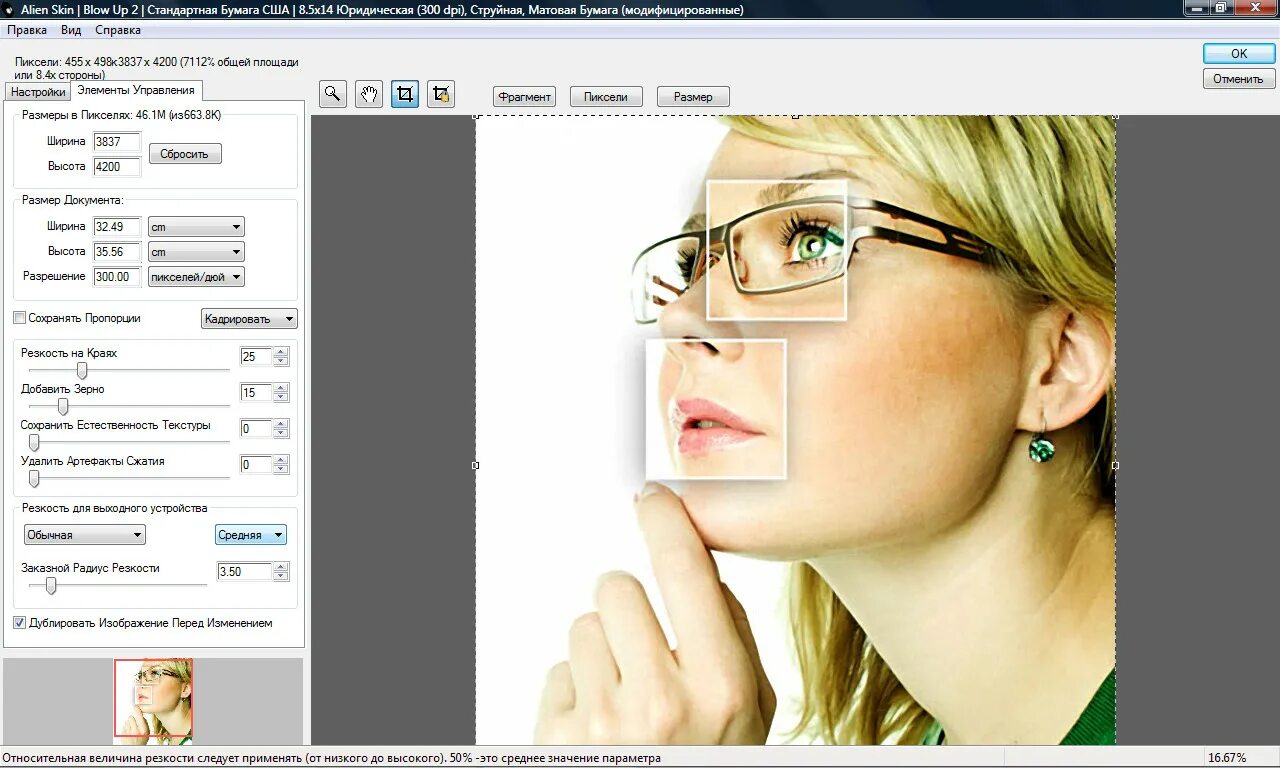Image resolution: width=1280 pixels, height=768 pixels.
Task: Click the left-middle crop handle
Action: click(475, 465)
